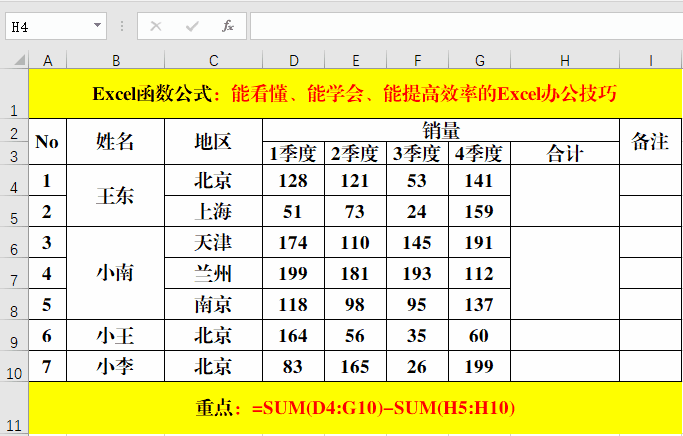Screen dimensions: 683x436
Task: Click the empty merged 合计 cell for 小南
Action: point(565,273)
